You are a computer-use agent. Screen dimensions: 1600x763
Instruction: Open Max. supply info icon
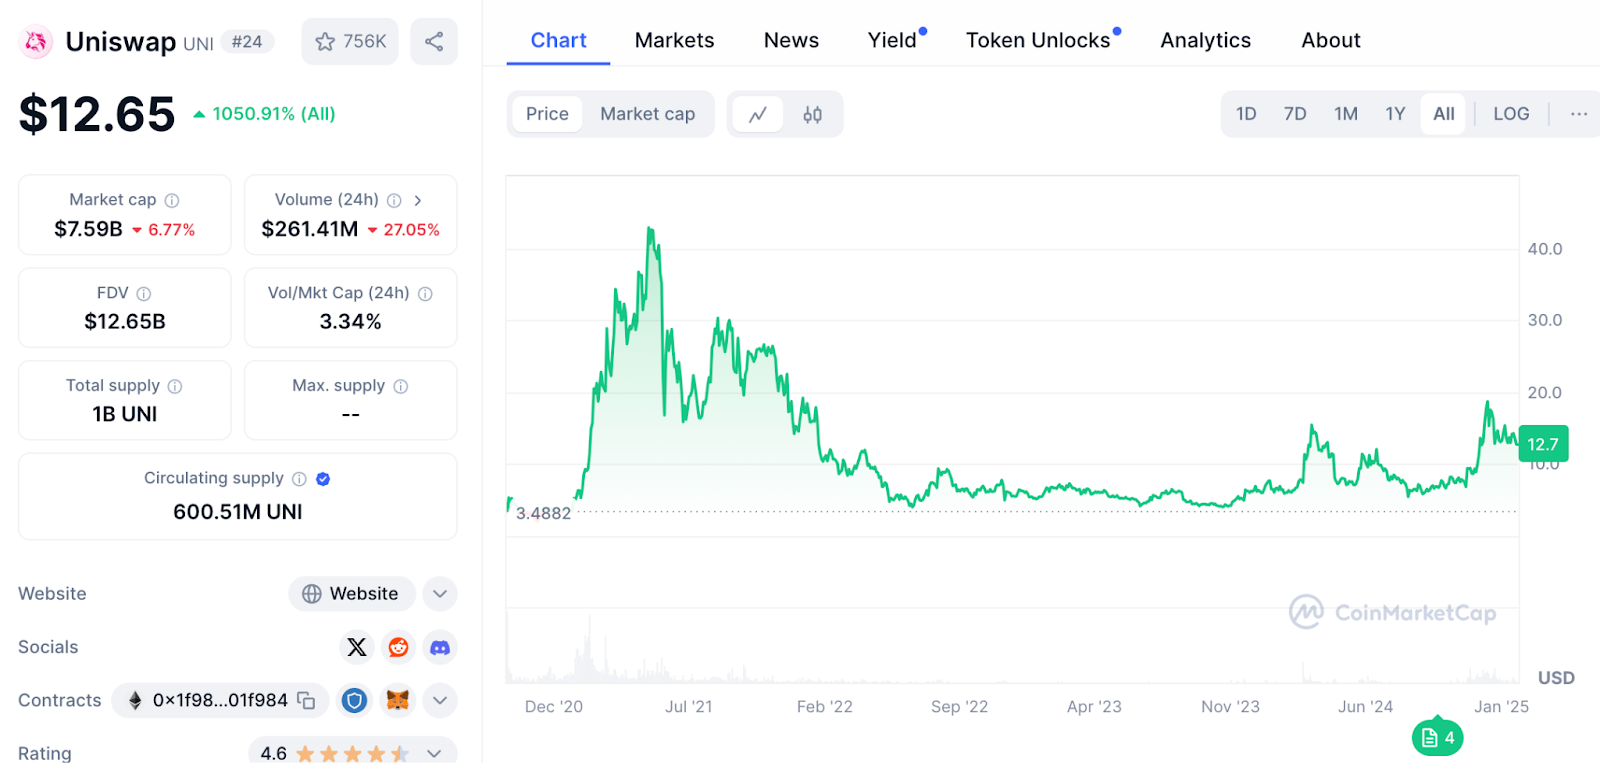pos(401,386)
